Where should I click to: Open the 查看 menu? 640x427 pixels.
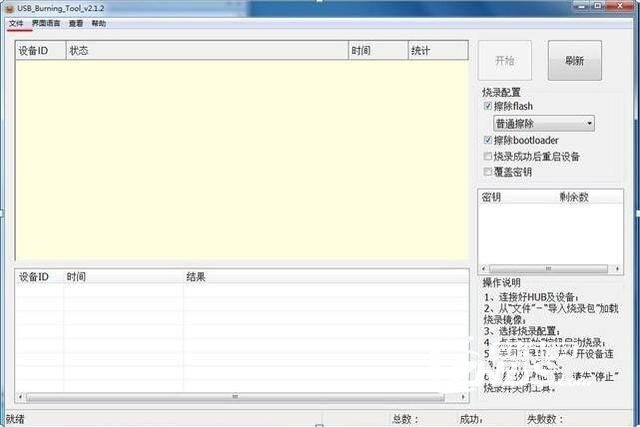[x=76, y=23]
